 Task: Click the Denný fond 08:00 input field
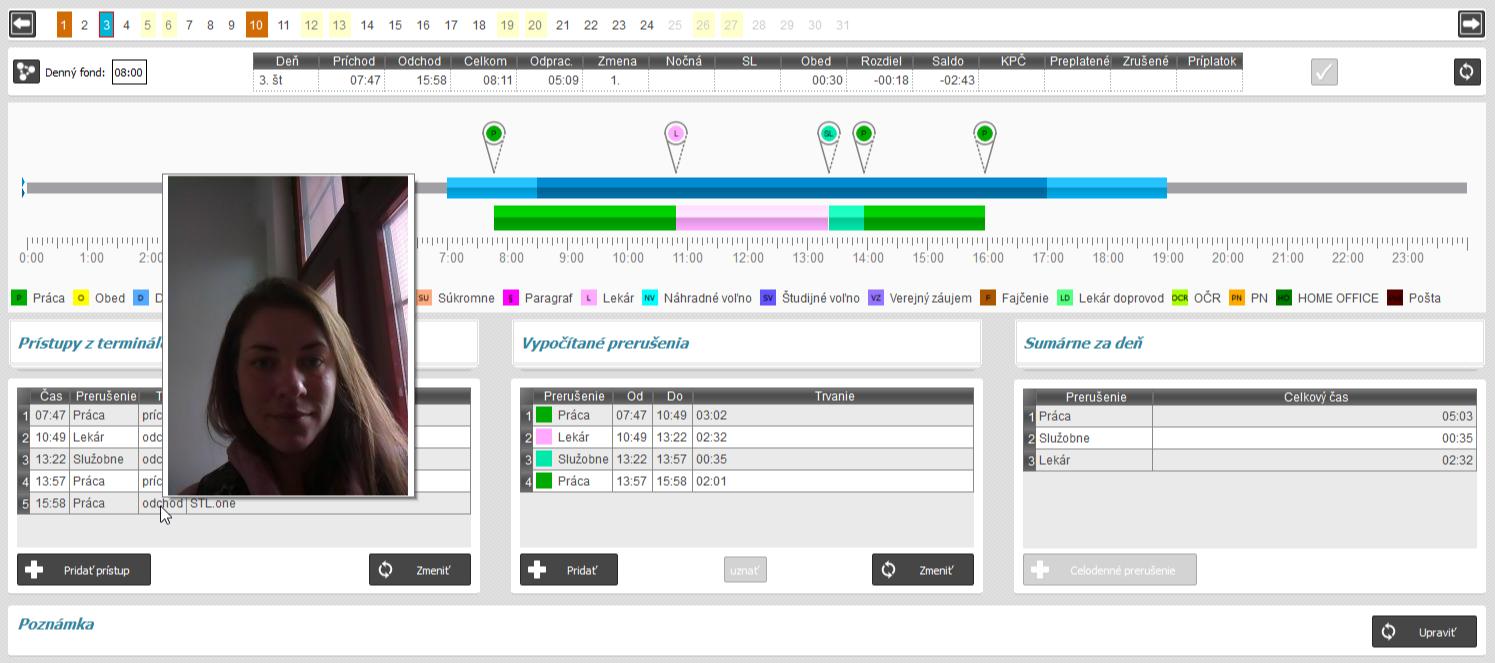click(129, 72)
